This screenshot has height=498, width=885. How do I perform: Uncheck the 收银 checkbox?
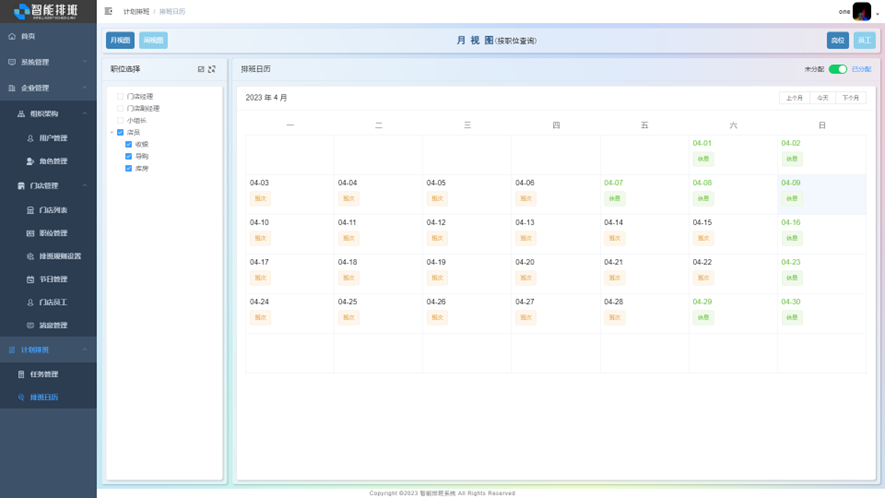[x=129, y=145]
